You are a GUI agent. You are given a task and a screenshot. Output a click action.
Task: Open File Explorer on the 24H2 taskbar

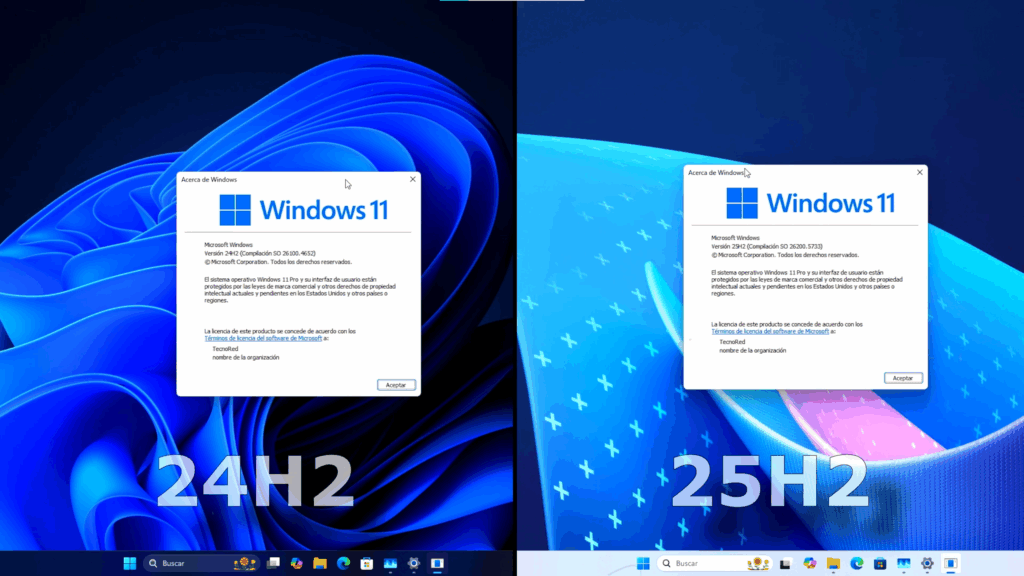(320, 563)
